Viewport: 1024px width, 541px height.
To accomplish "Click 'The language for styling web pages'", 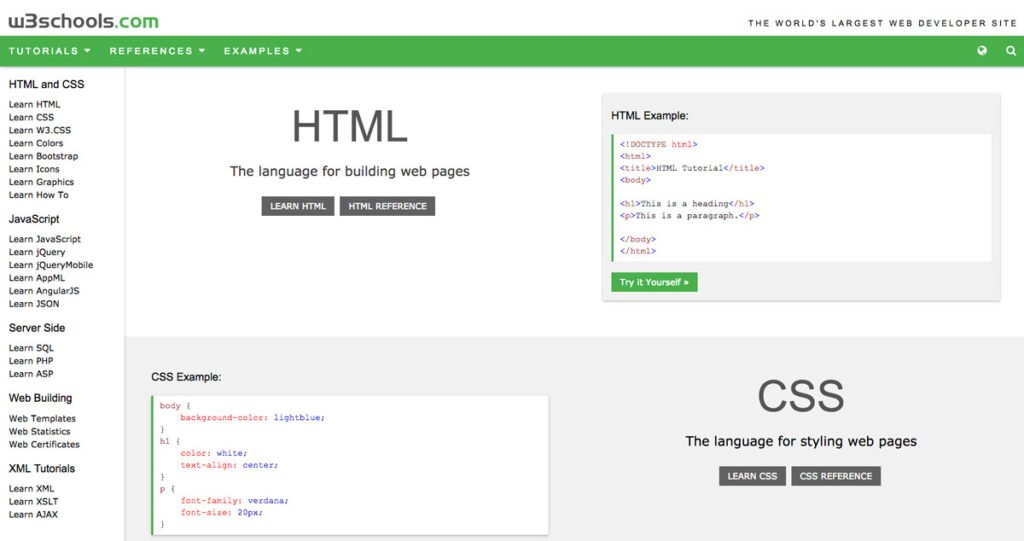I will [801, 441].
